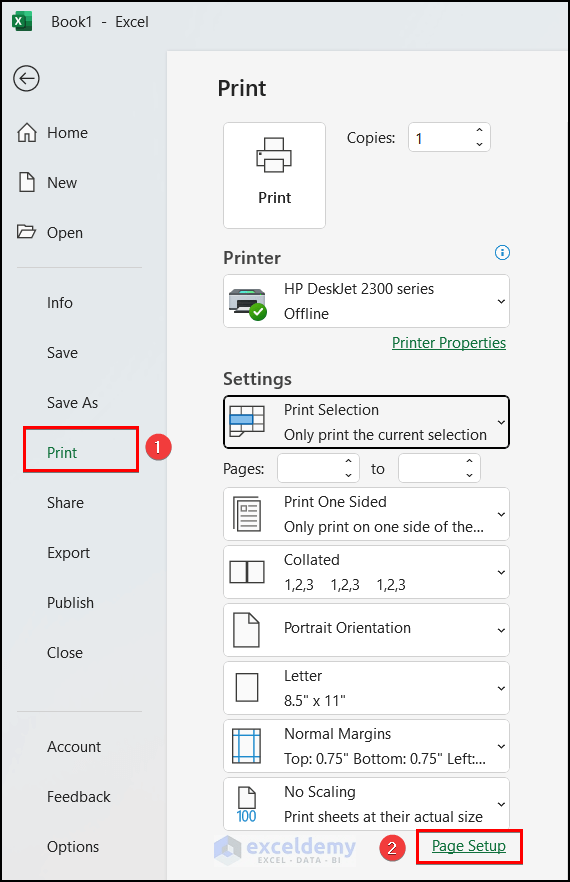
Task: Increase the Pages to value
Action: point(469,461)
